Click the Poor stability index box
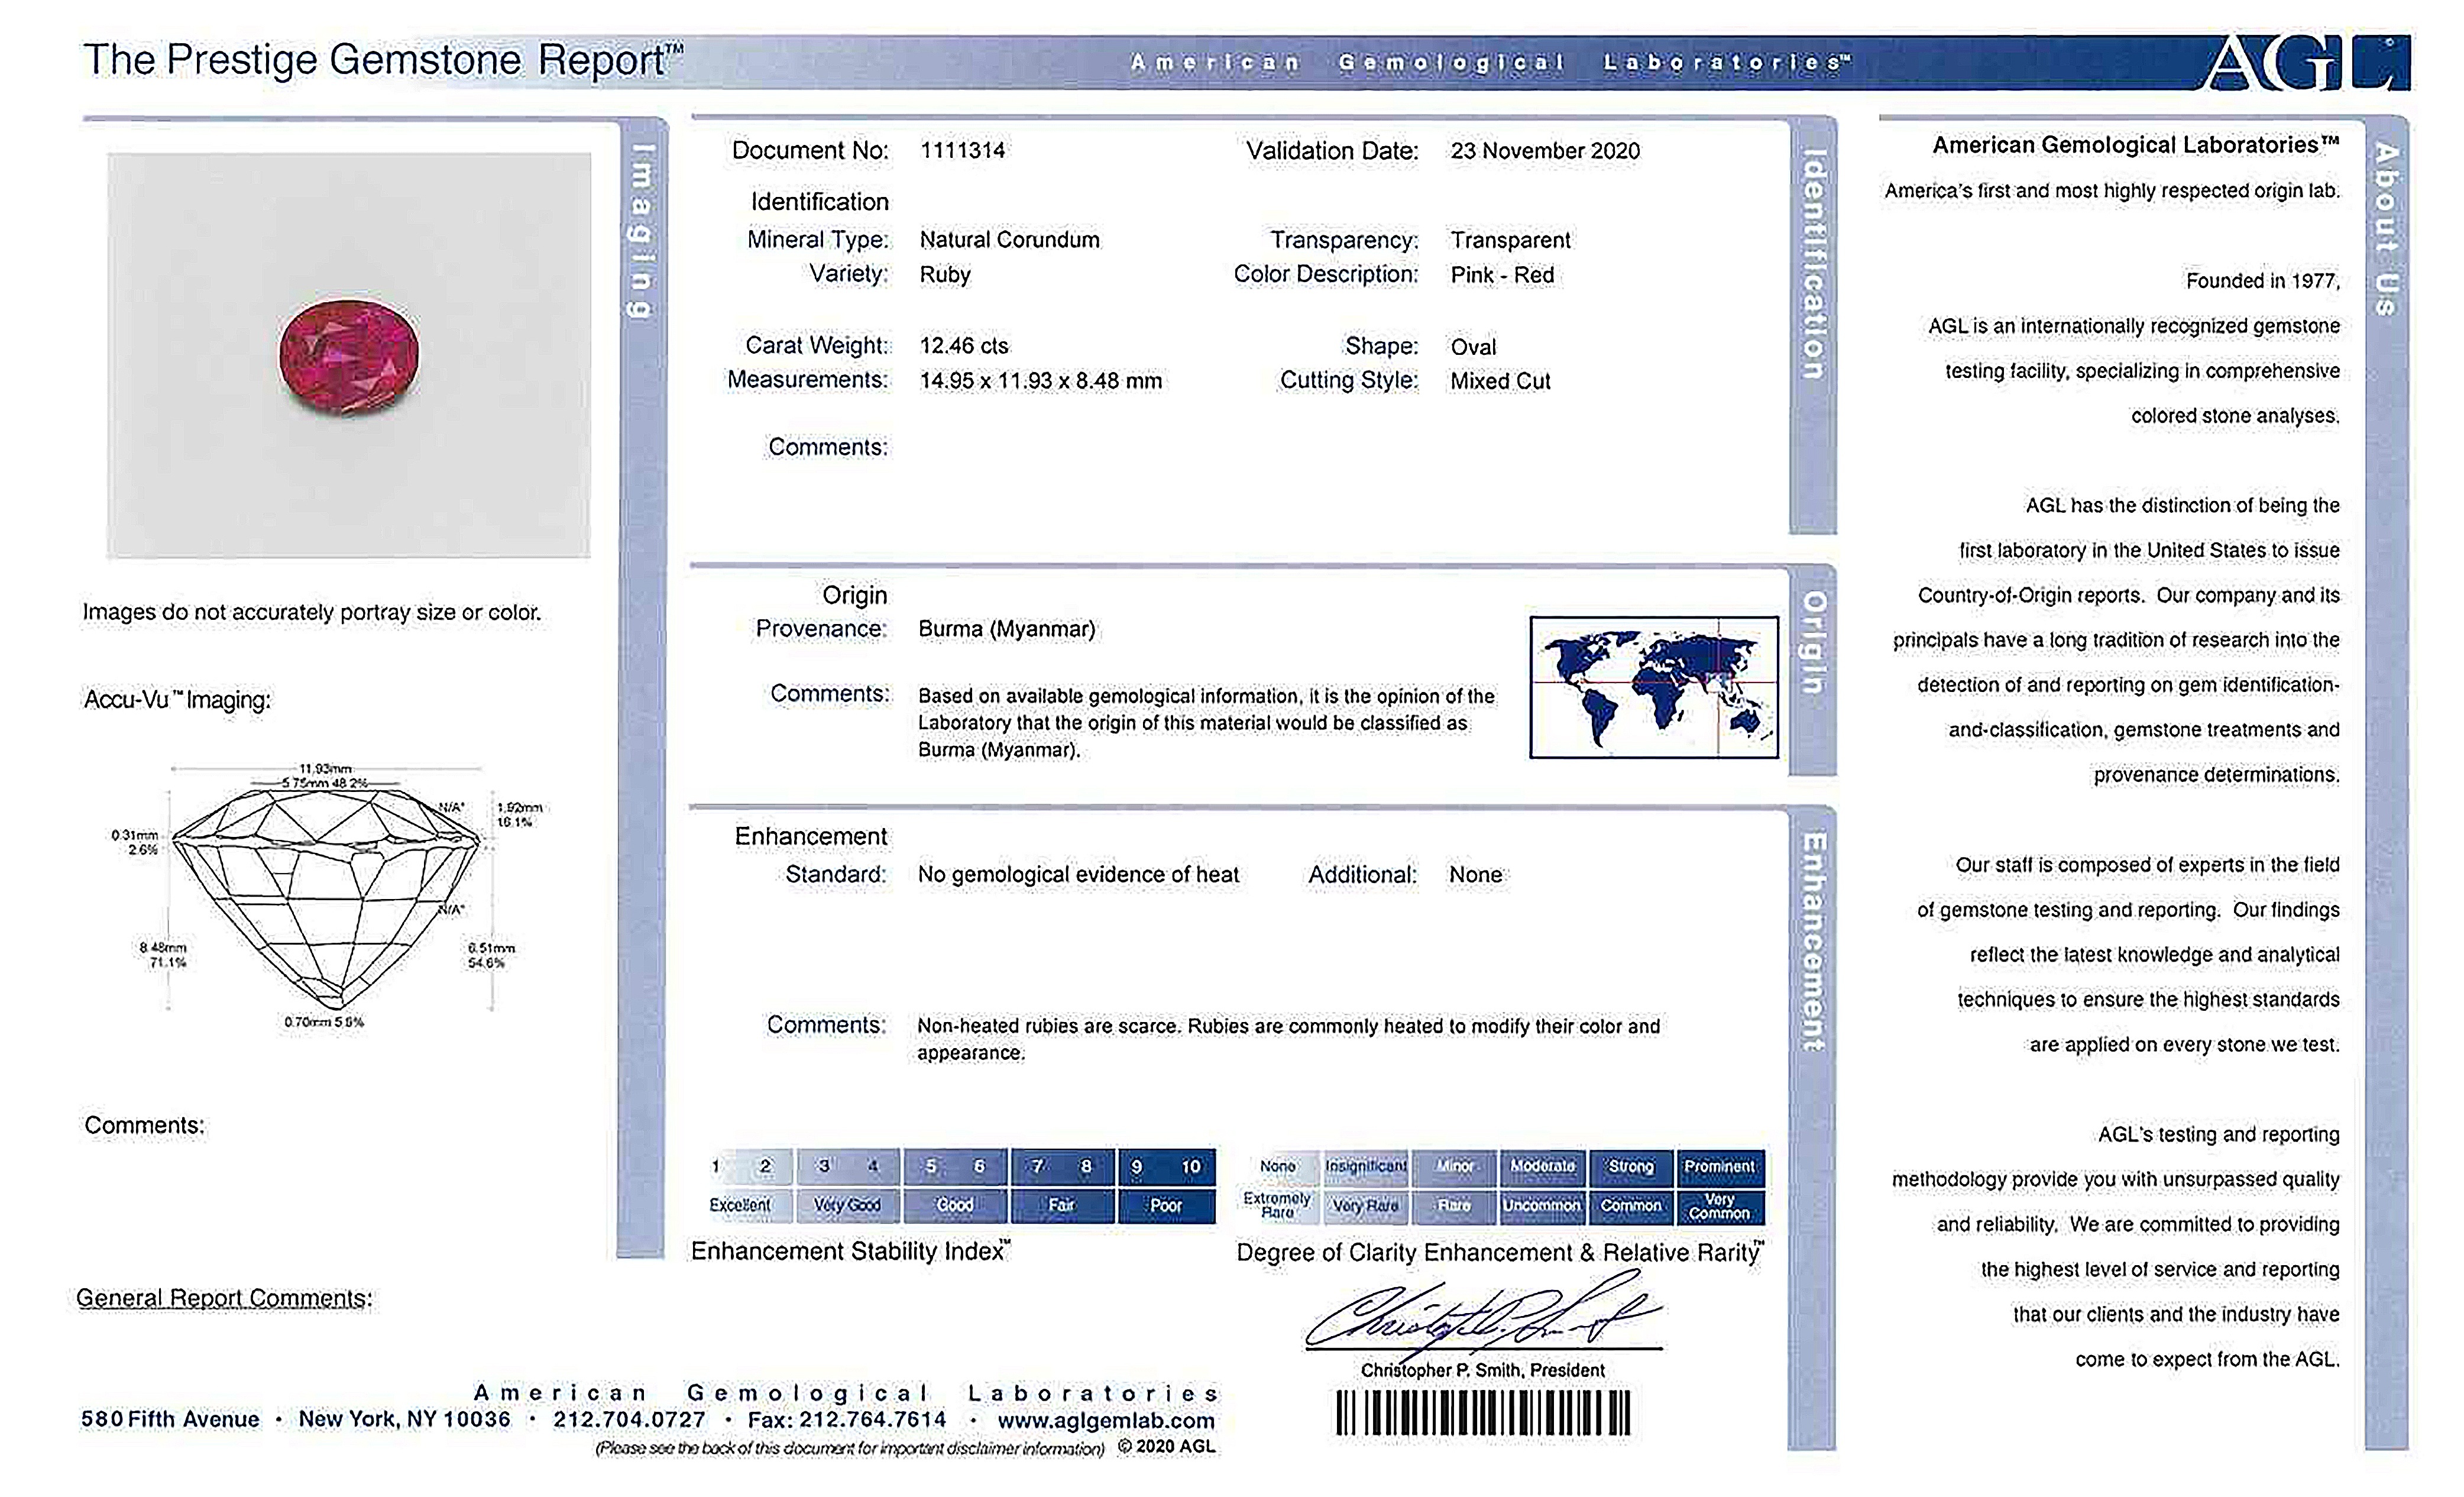The image size is (2464, 1497). (1166, 1205)
